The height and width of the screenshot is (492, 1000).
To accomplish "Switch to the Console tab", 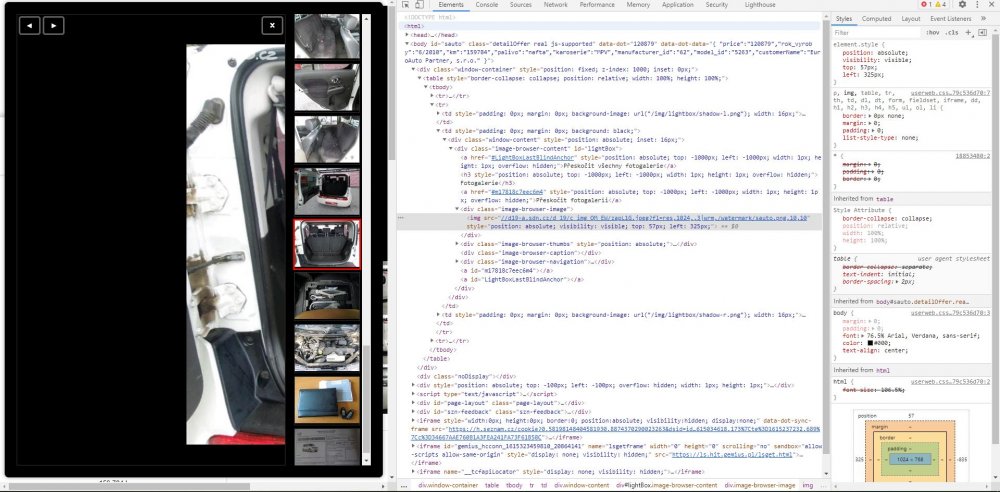I will tap(487, 4).
